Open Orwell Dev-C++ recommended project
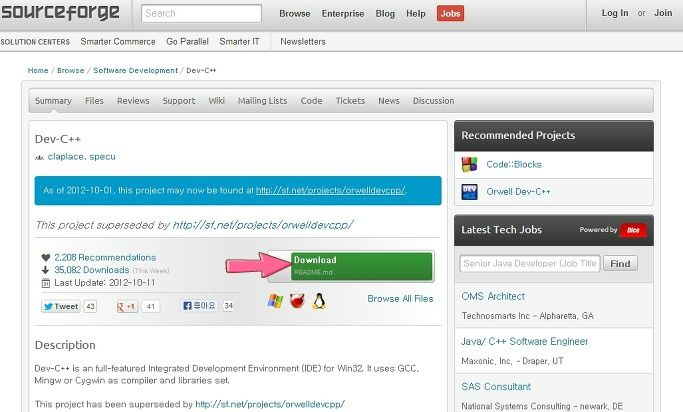The width and height of the screenshot is (683, 412). [x=518, y=192]
